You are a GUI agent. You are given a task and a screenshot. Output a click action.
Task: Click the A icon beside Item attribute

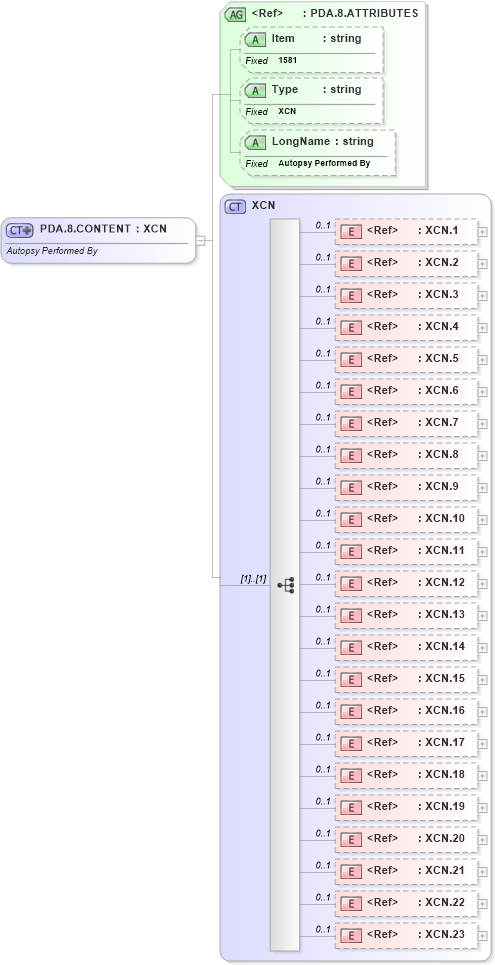[x=255, y=40]
